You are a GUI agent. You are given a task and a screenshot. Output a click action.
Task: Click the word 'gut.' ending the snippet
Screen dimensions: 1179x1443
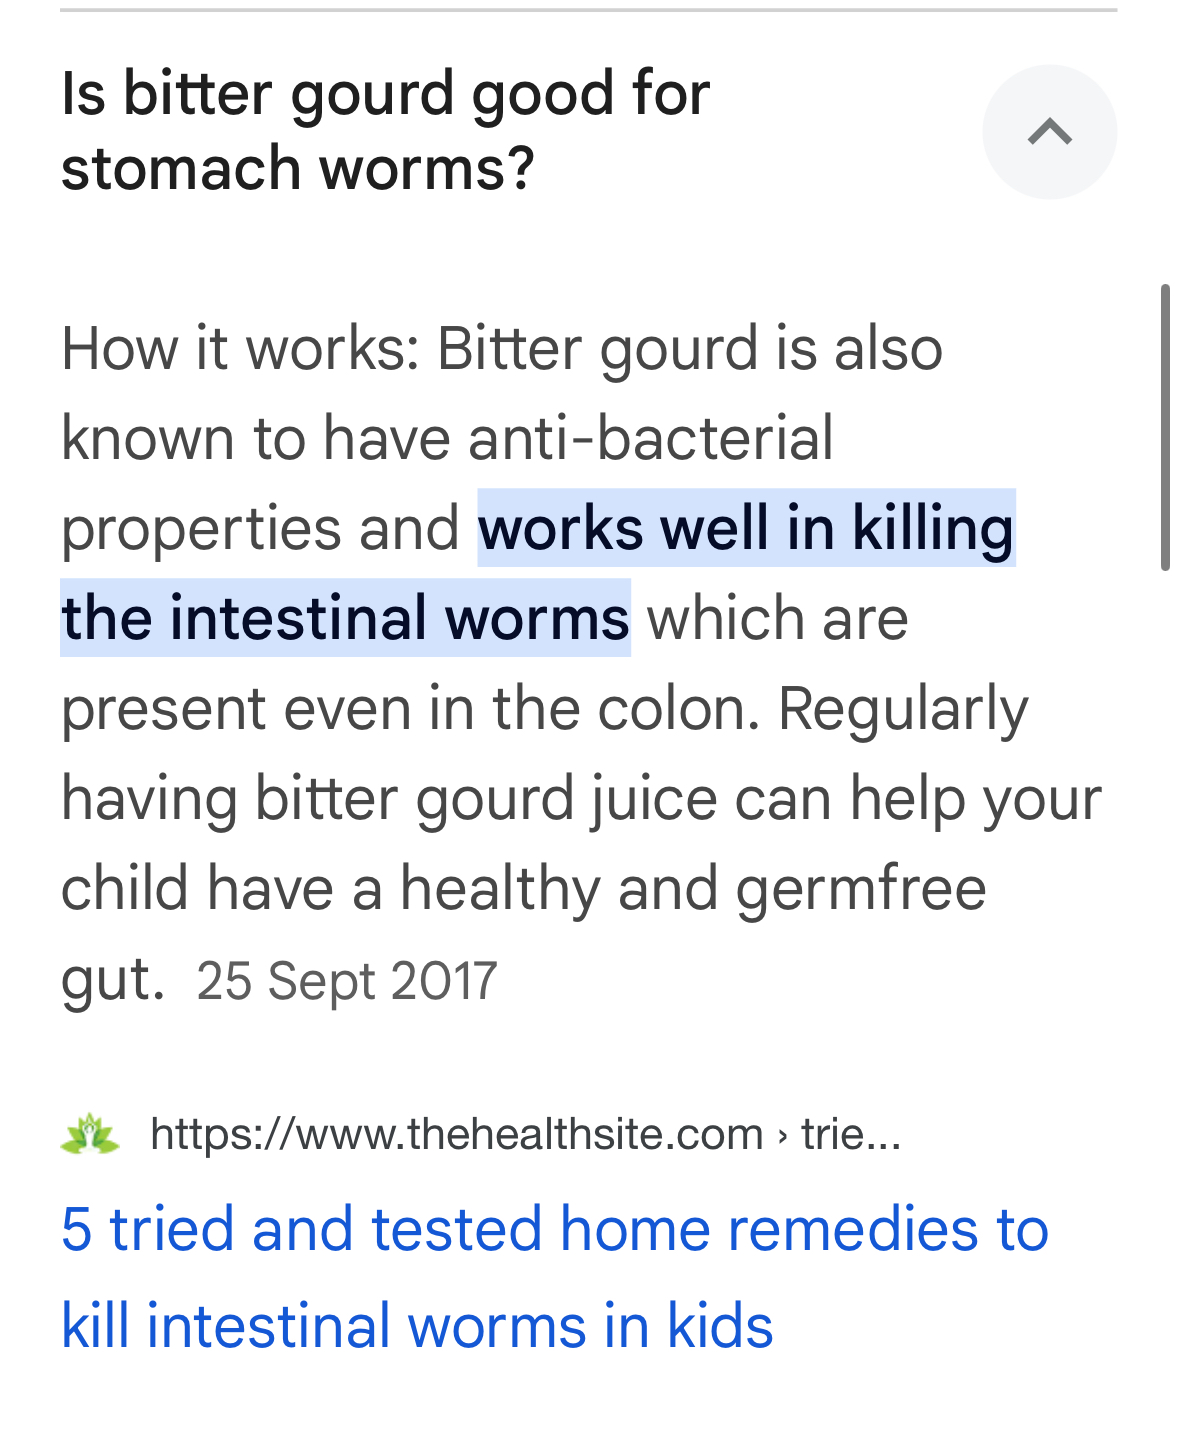pyautogui.click(x=112, y=980)
